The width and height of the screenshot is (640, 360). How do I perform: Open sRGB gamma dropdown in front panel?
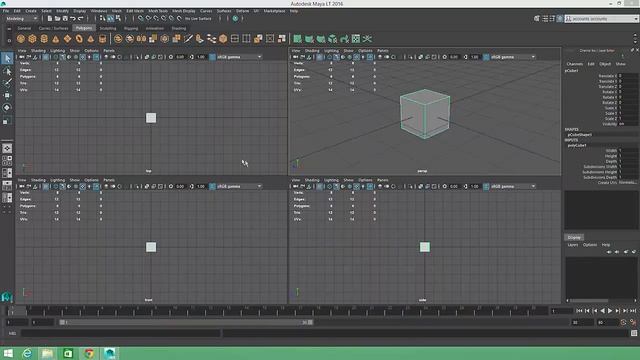[x=239, y=186]
